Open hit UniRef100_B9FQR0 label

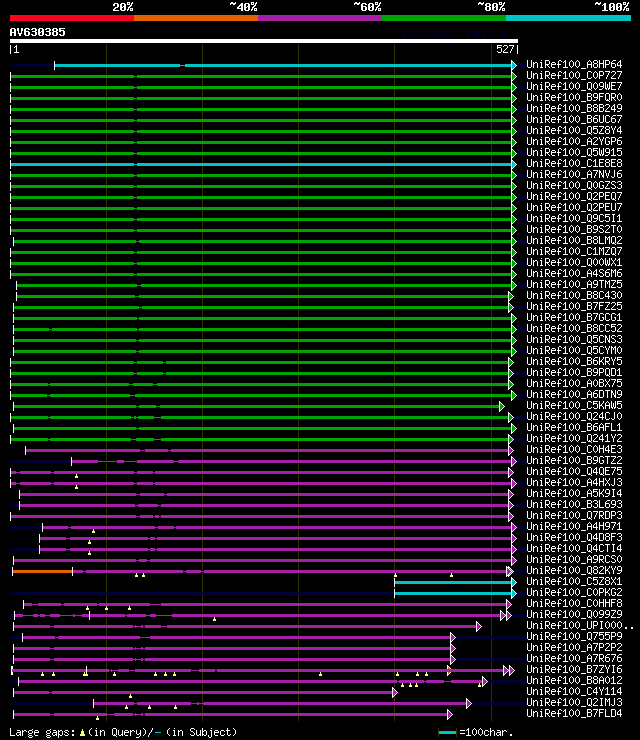(574, 97)
